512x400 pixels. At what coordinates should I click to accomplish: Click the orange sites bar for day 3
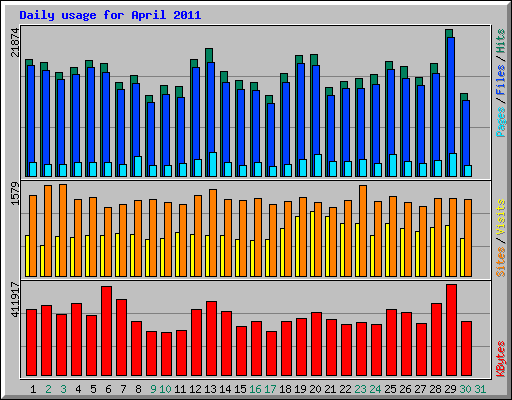pyautogui.click(x=63, y=230)
